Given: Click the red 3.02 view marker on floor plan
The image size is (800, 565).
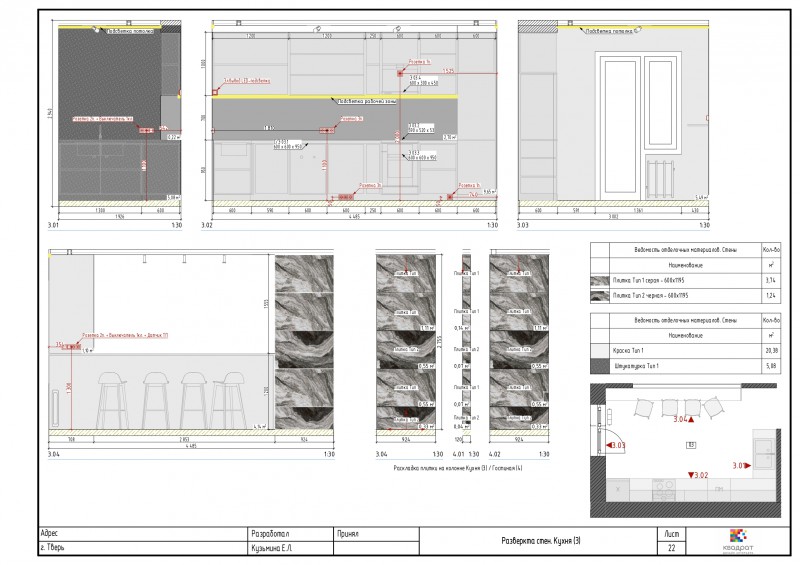Looking at the screenshot, I should 698,475.
